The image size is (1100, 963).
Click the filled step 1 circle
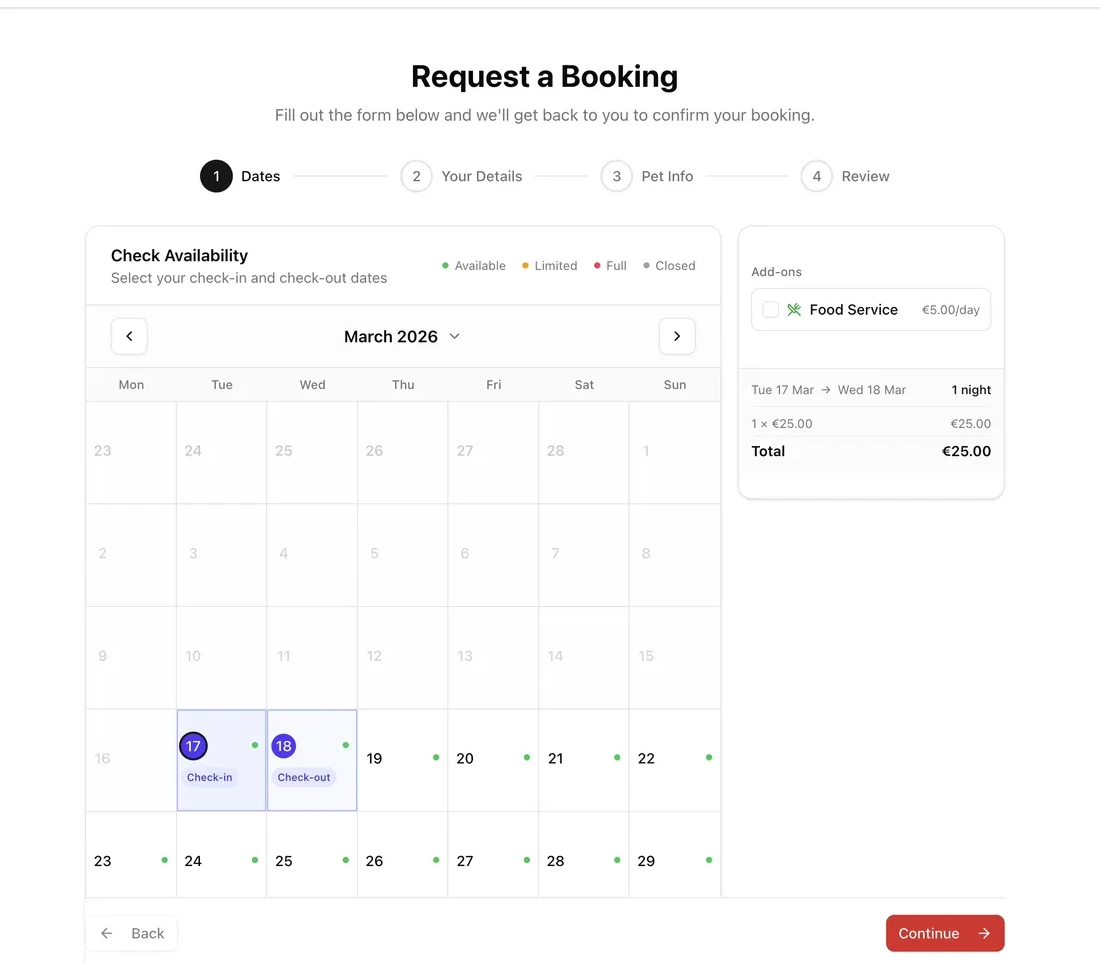[x=216, y=176]
